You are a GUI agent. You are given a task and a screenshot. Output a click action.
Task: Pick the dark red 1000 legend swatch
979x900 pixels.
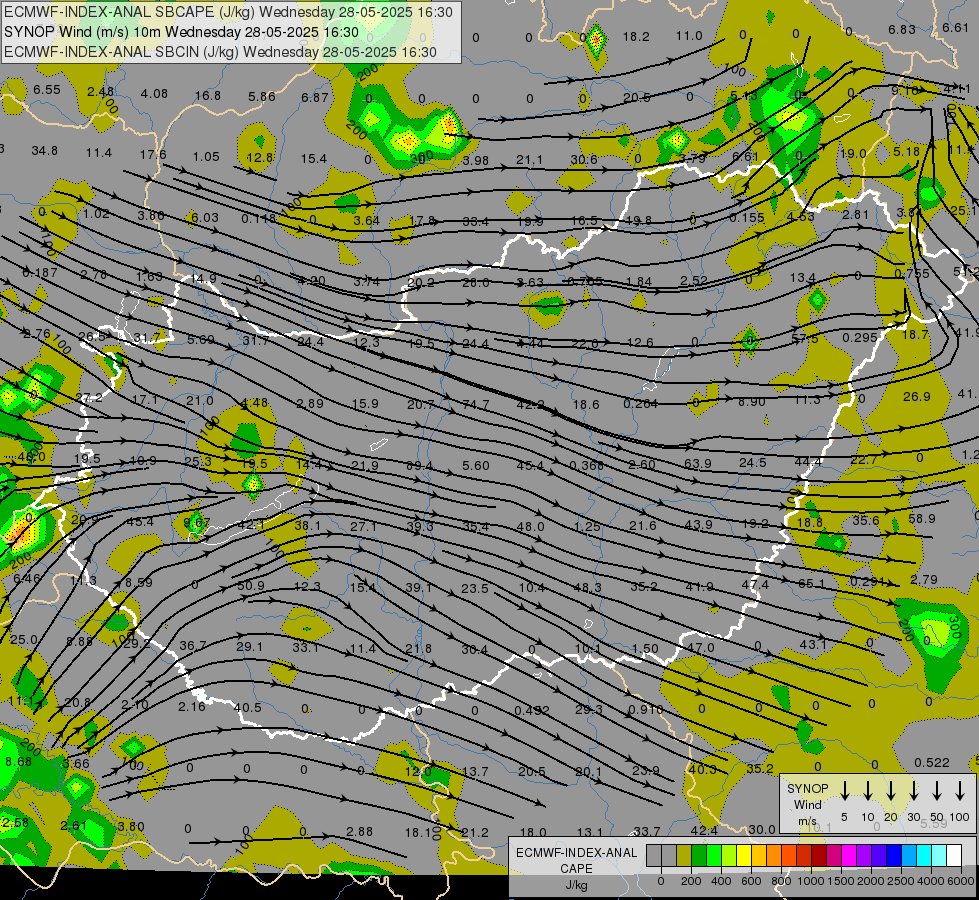[x=819, y=855]
